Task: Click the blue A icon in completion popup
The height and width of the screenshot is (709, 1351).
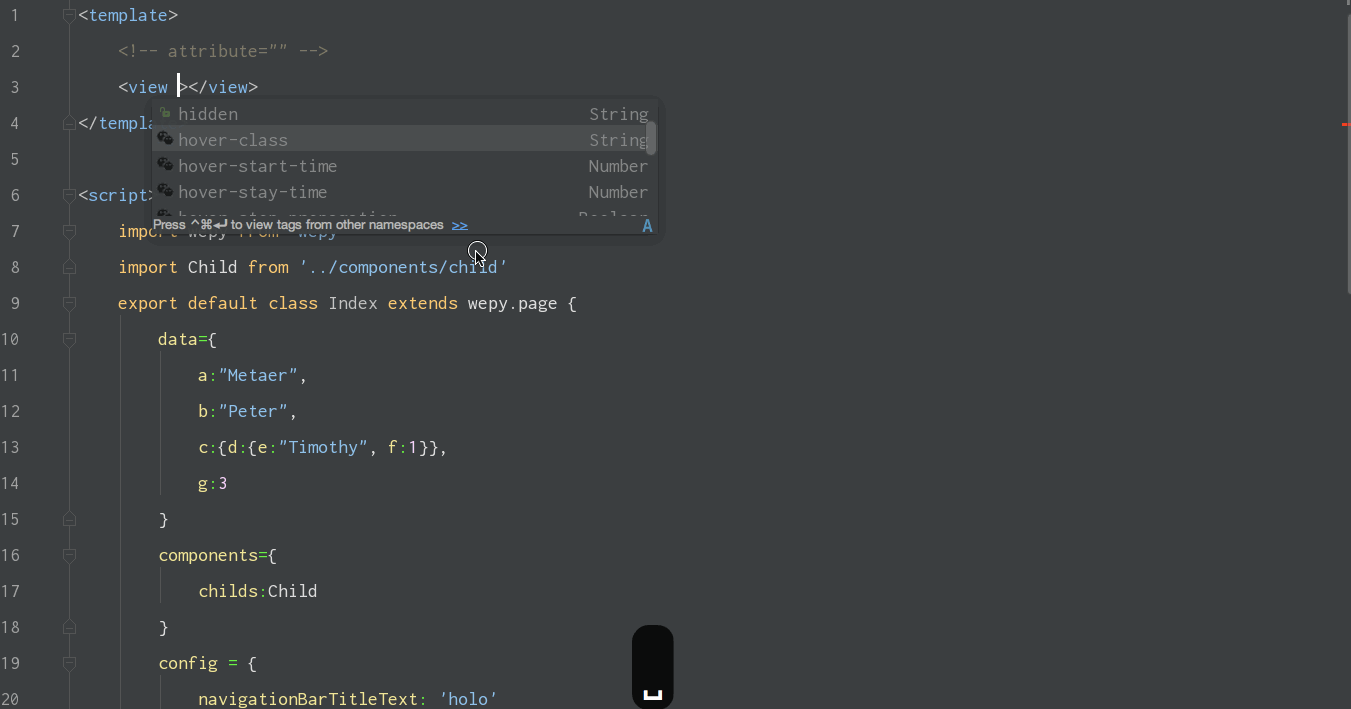Action: click(647, 226)
